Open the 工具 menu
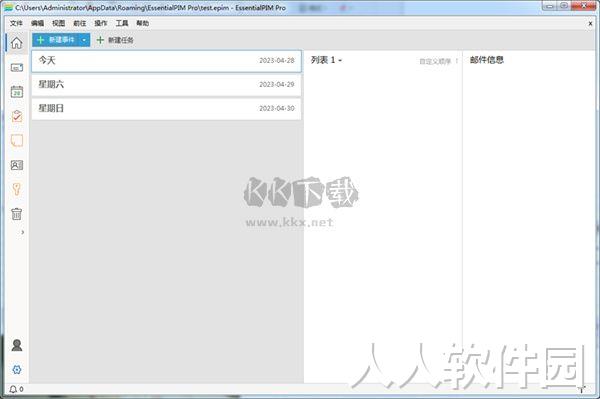 122,23
